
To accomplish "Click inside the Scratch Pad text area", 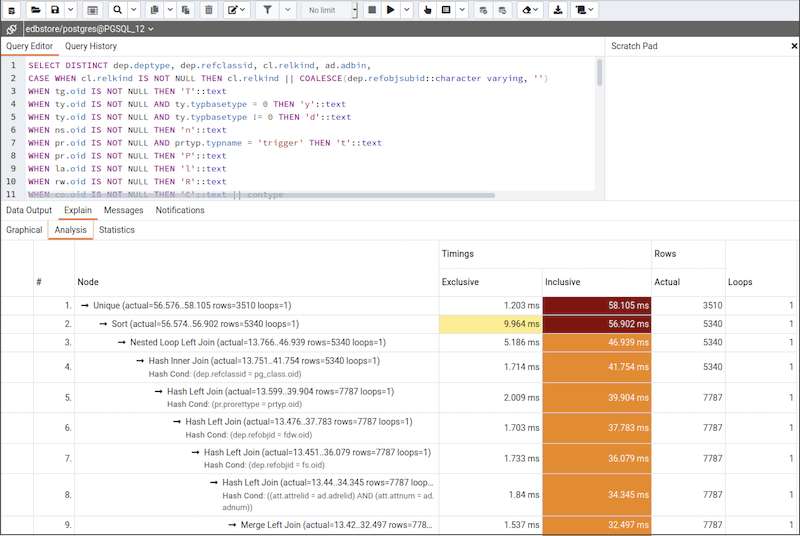I will [702, 127].
